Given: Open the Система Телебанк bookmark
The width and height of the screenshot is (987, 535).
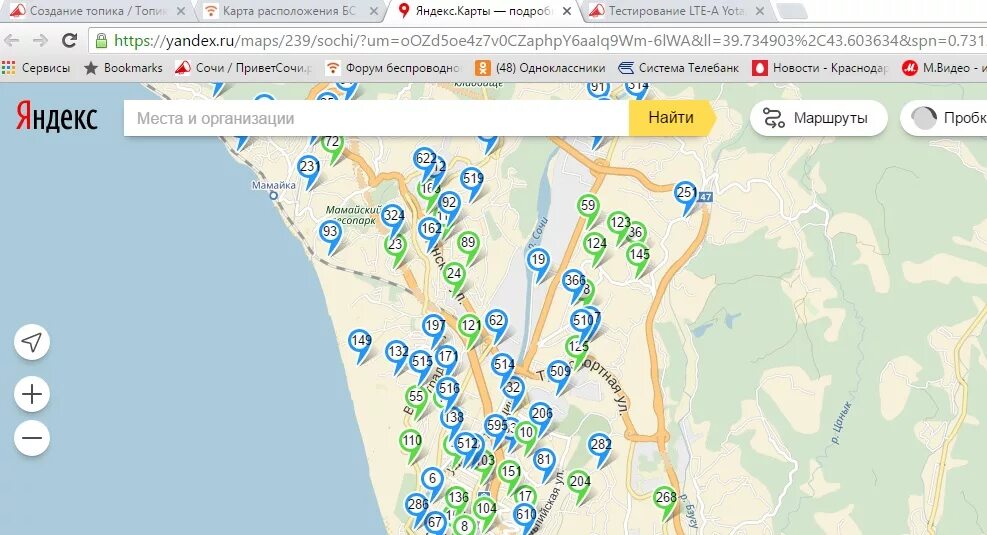Looking at the screenshot, I should point(679,67).
